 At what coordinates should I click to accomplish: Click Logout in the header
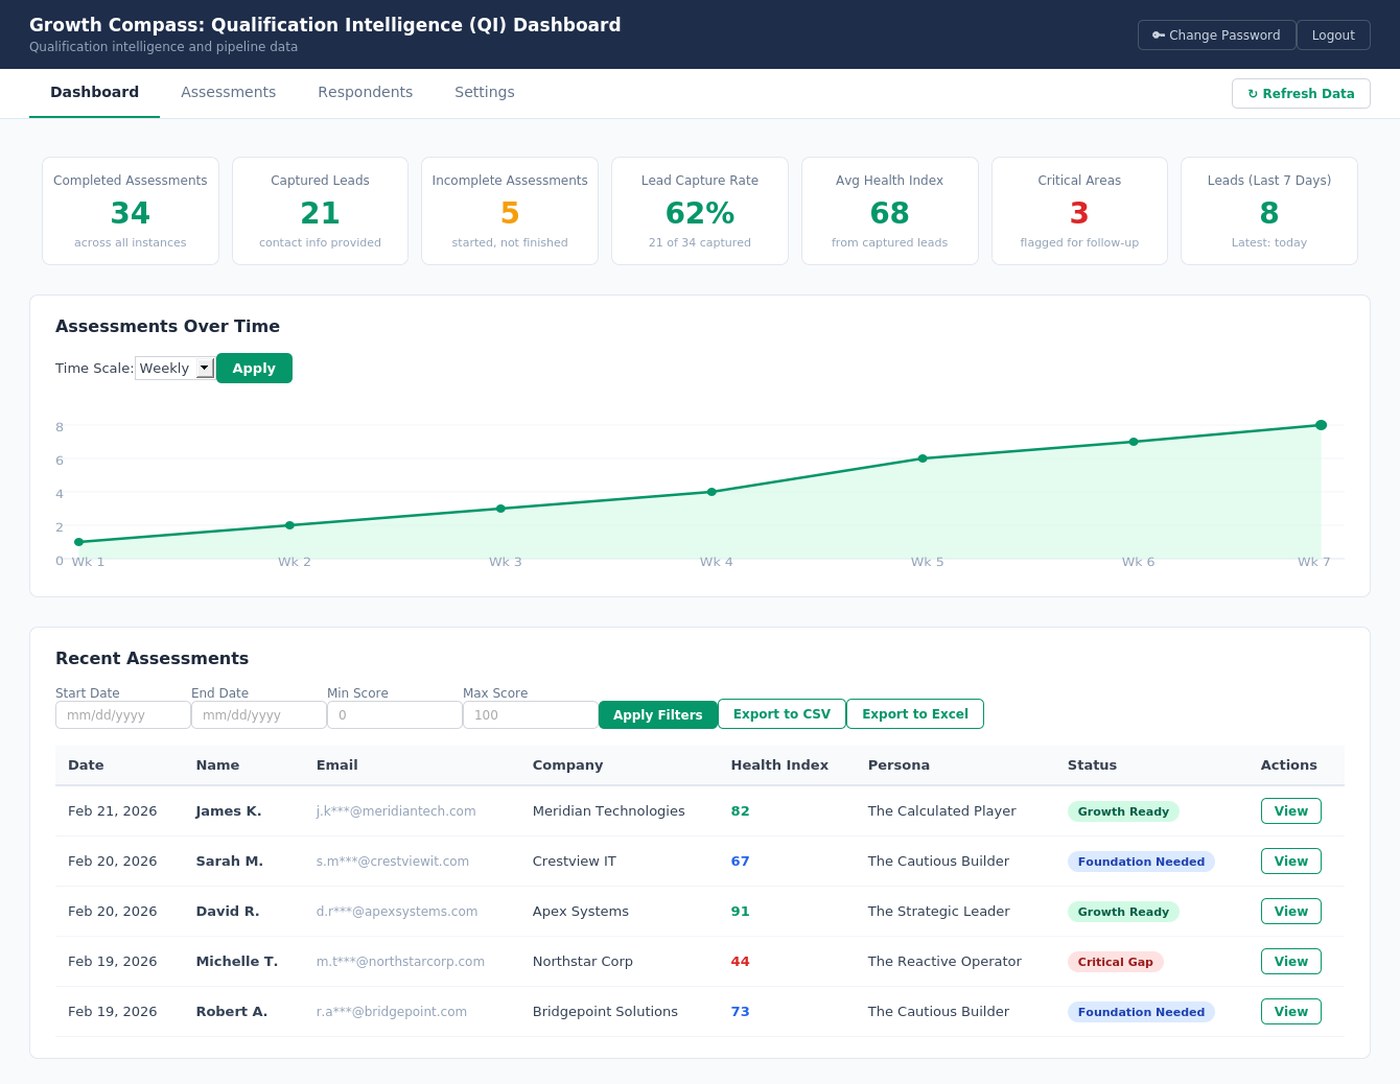point(1333,35)
